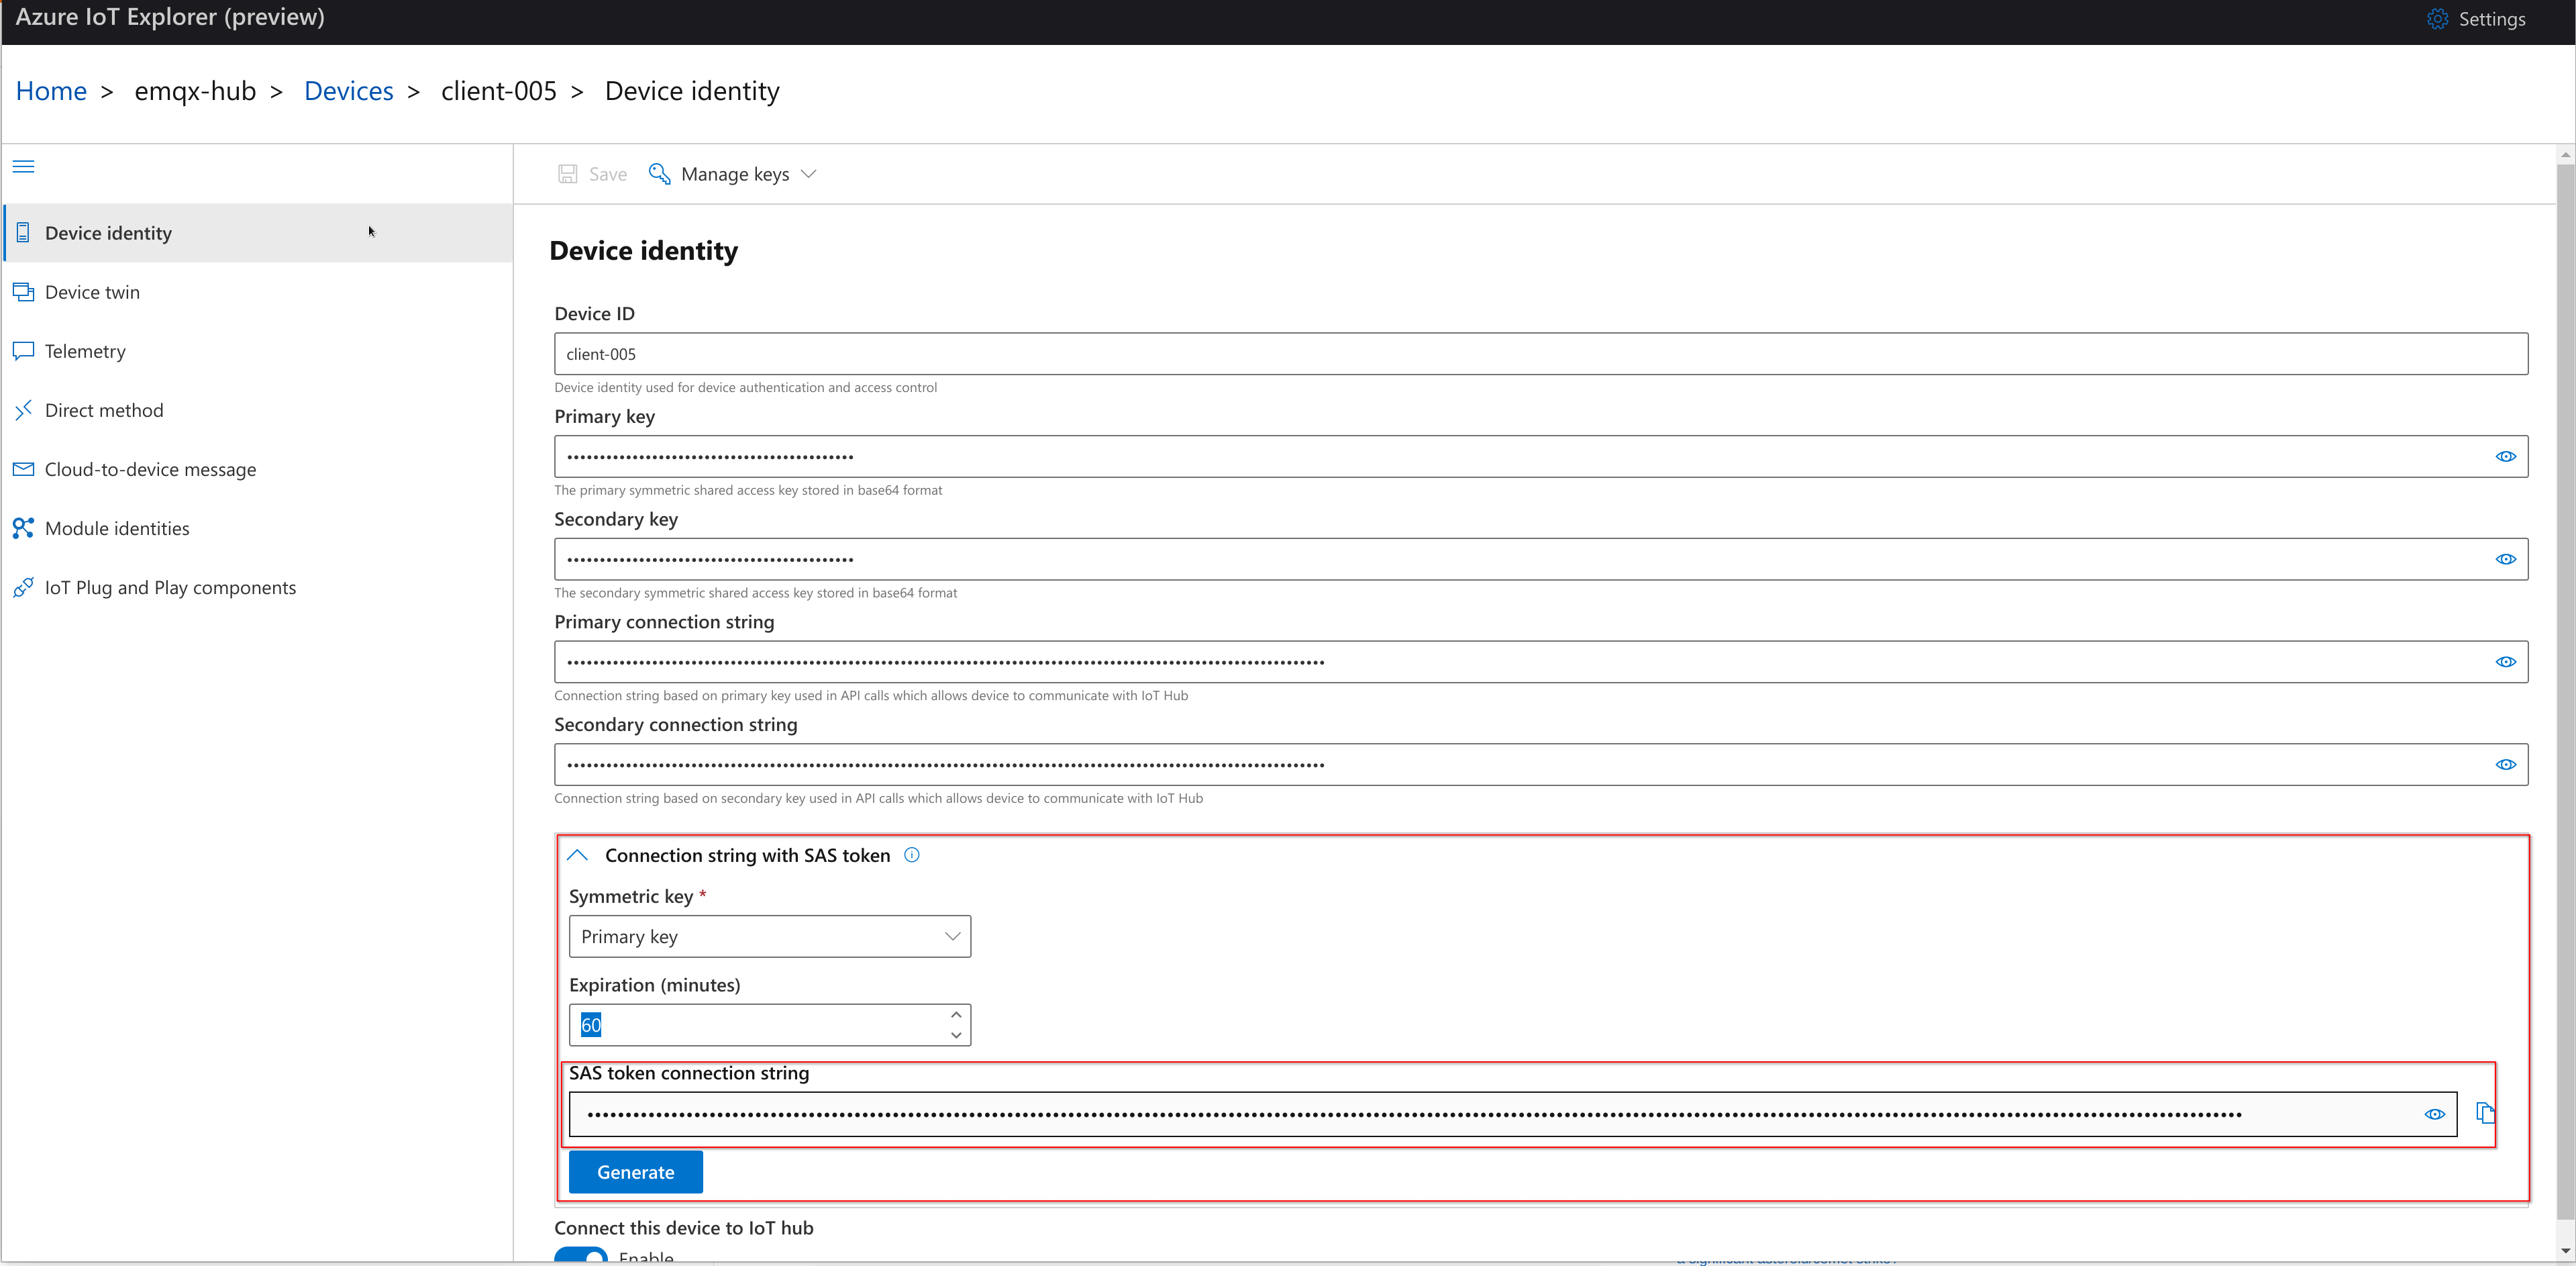Screen dimensions: 2576x1266
Task: Copy the SAS token connection string
Action: [2486, 1113]
